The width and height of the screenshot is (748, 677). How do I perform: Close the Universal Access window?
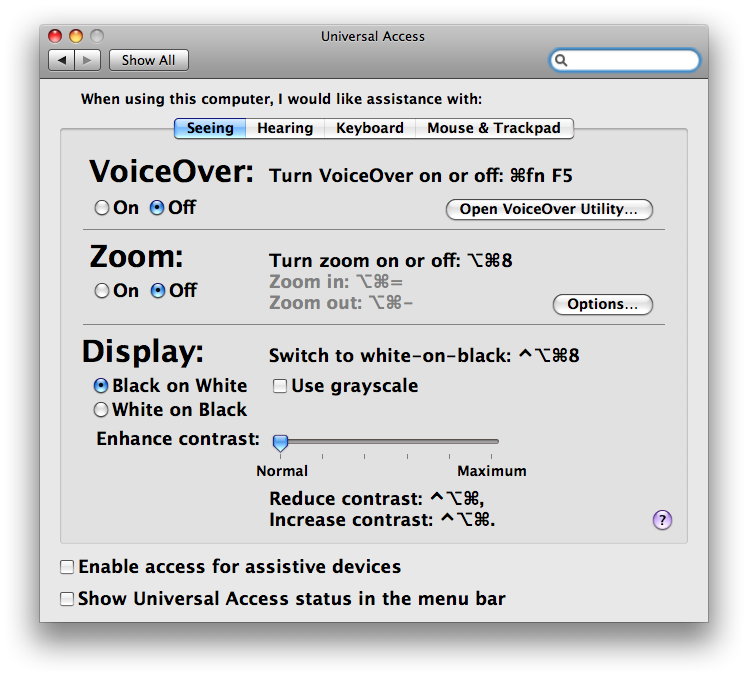(55, 36)
